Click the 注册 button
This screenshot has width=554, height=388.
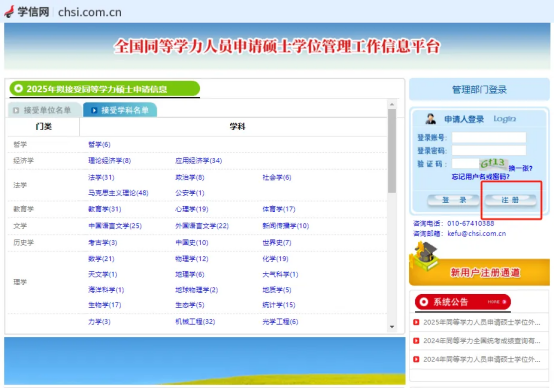(x=510, y=200)
